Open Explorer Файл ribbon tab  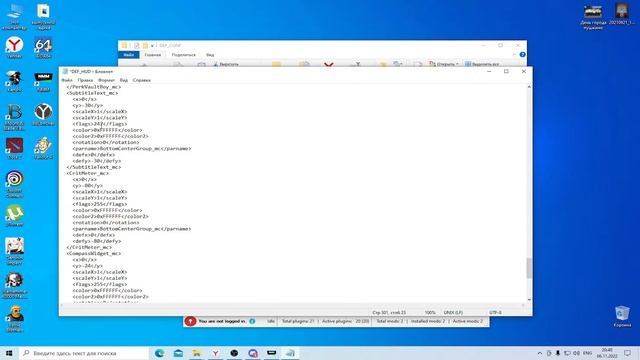click(x=129, y=55)
